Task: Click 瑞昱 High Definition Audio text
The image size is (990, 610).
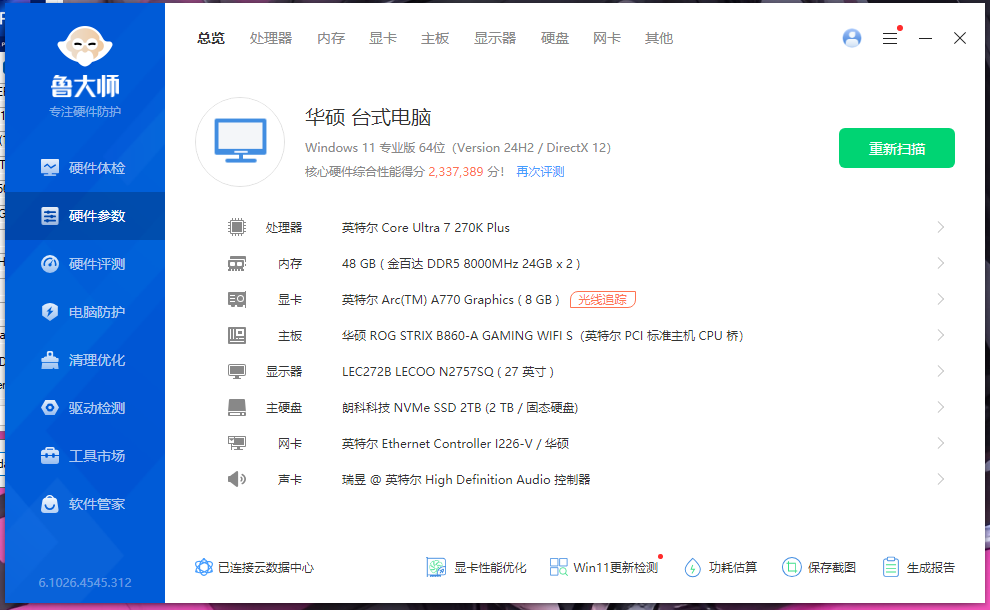Action: click(x=466, y=479)
